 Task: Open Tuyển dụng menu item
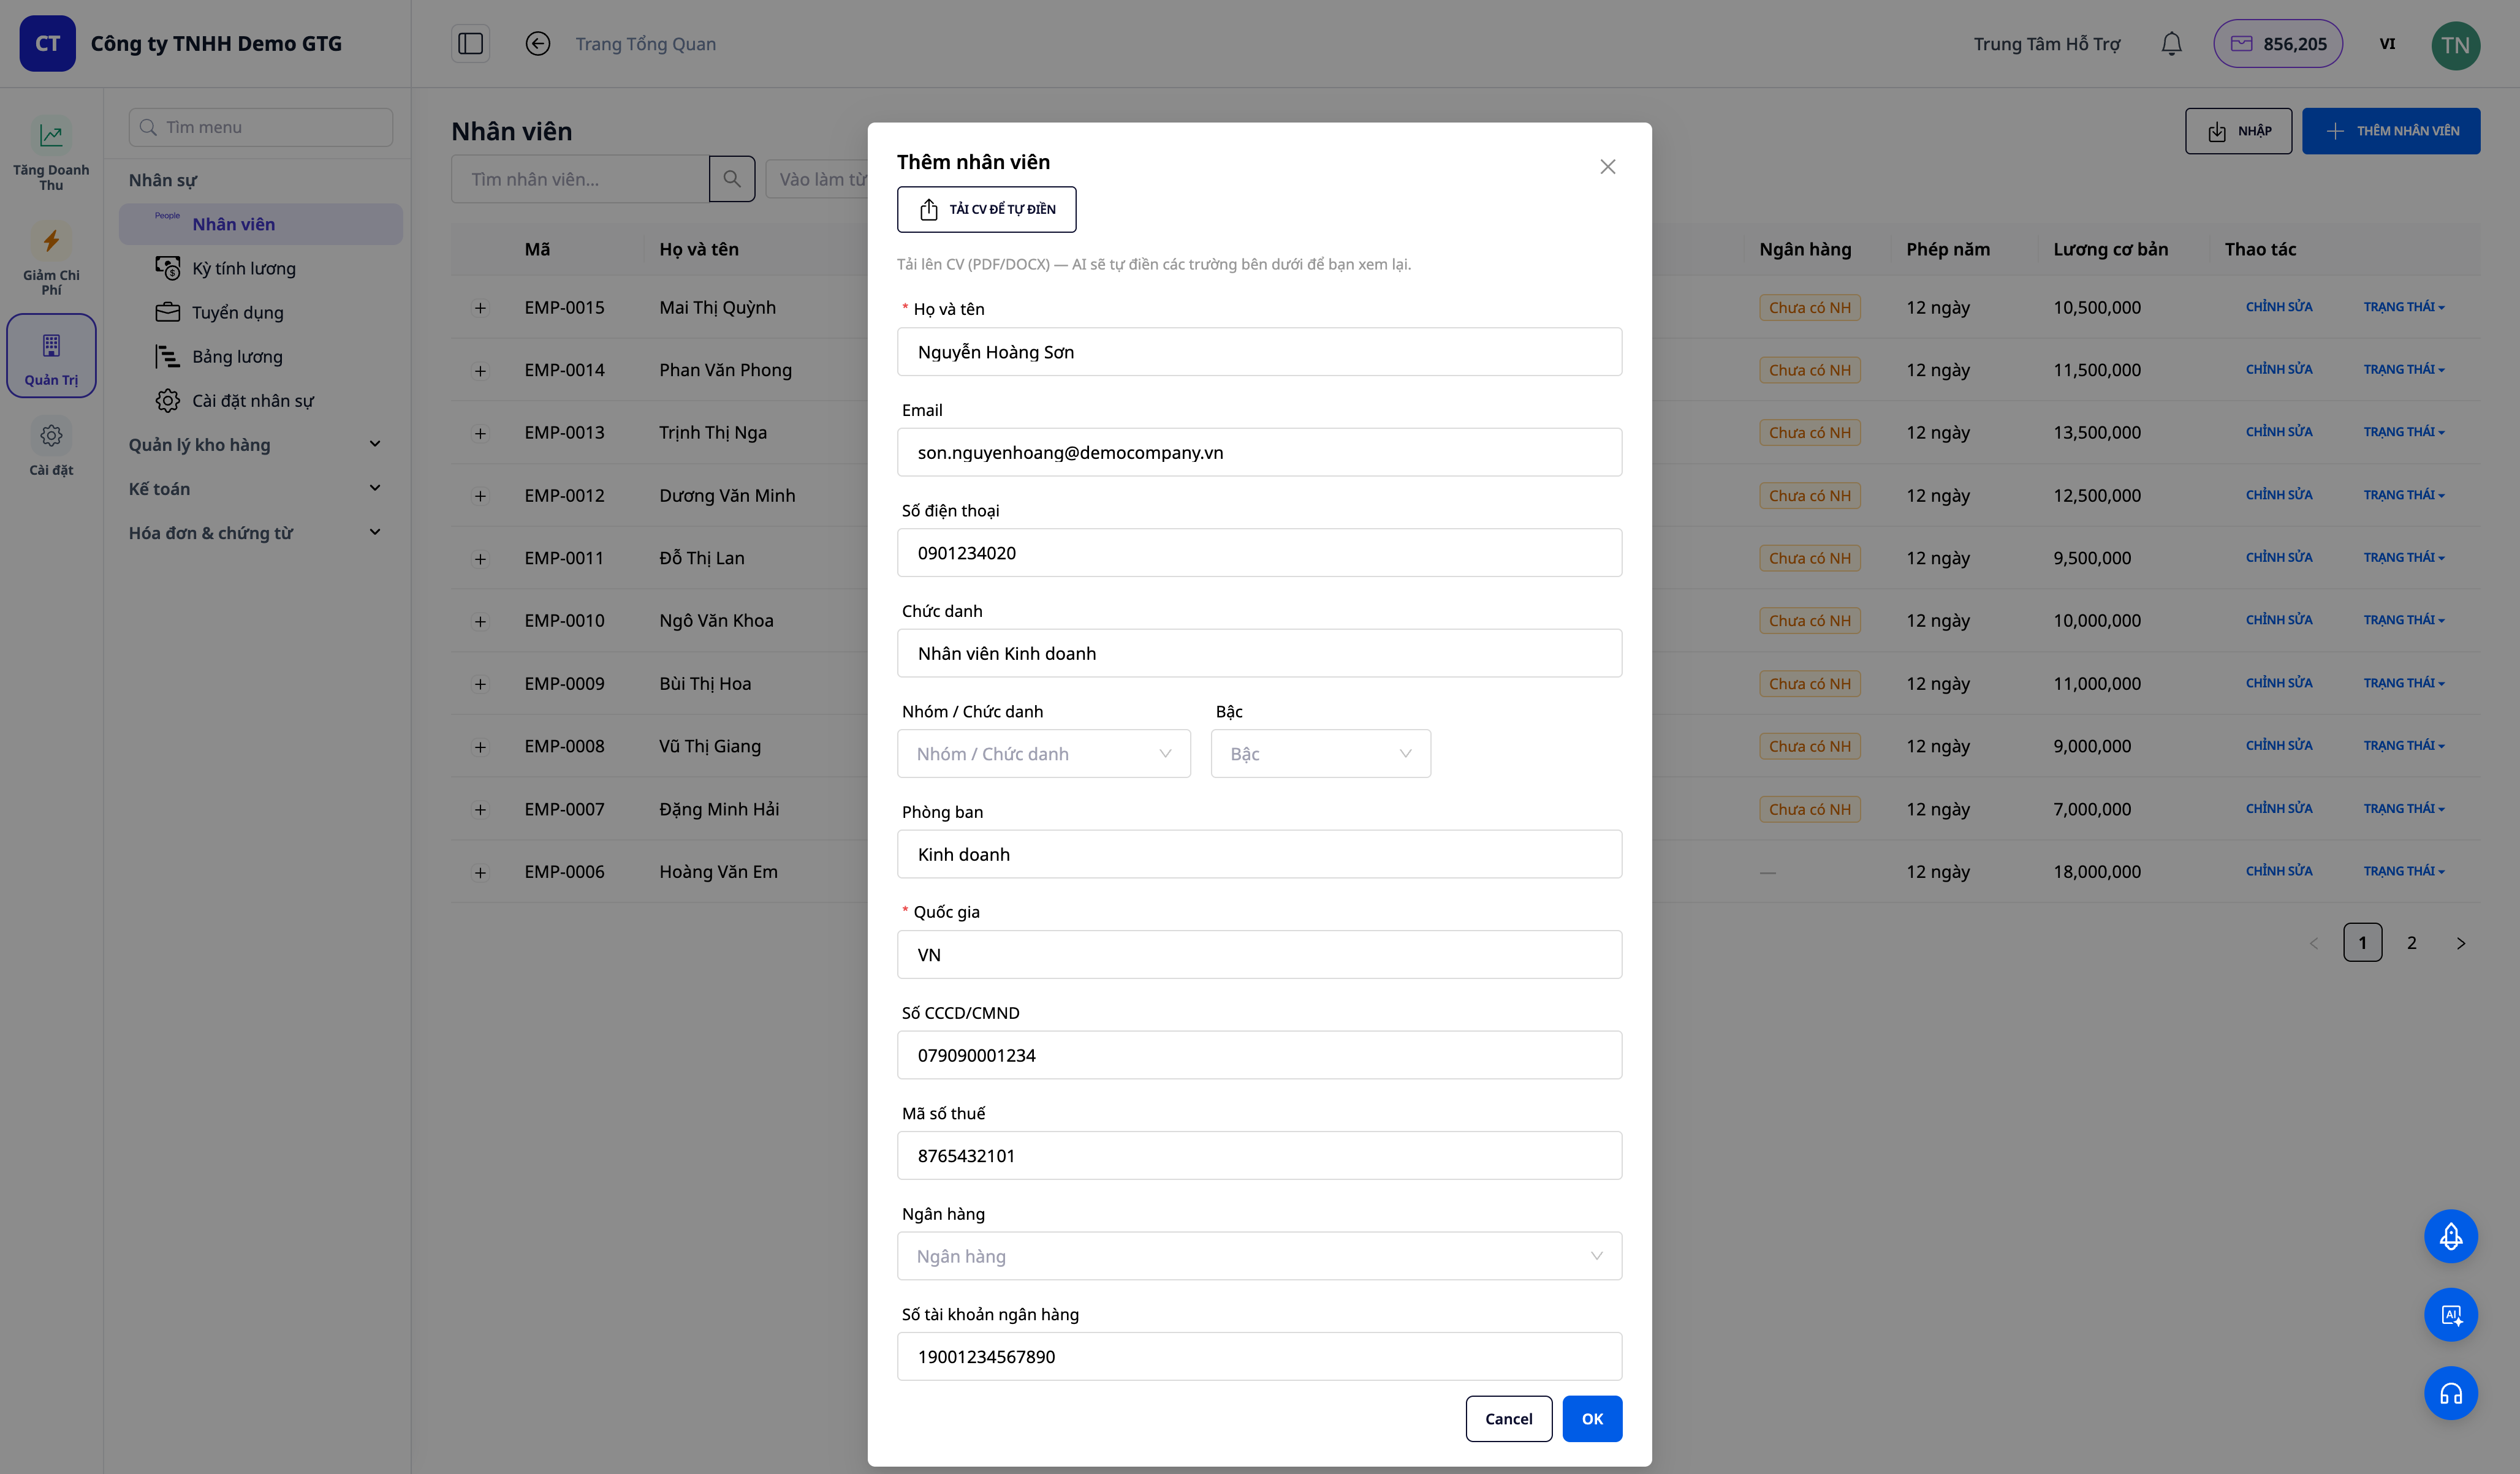click(x=261, y=312)
